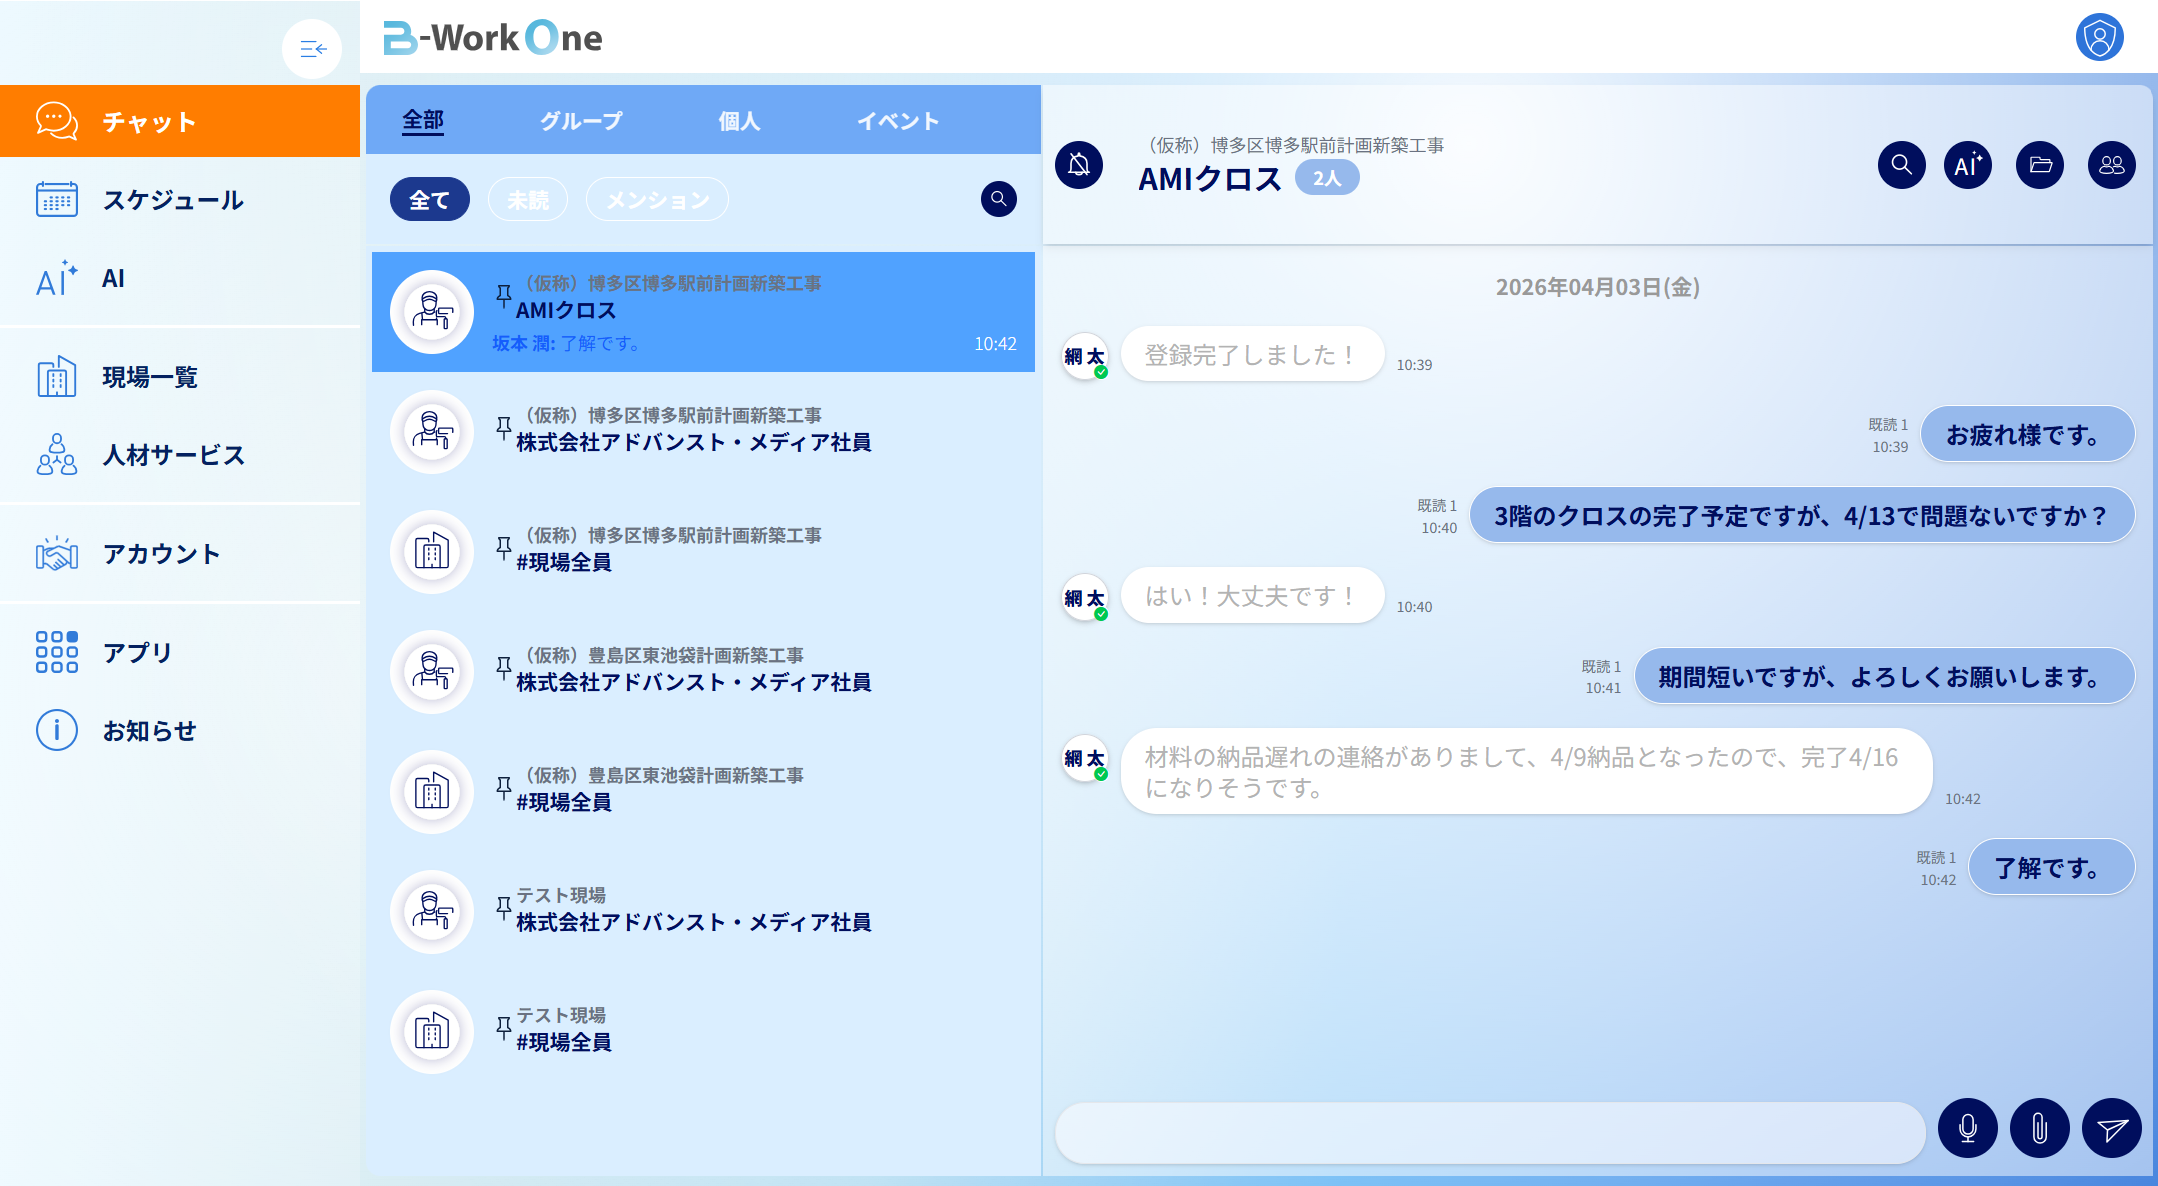2158x1186 pixels.
Task: Click the 2人 member count badge
Action: coord(1326,178)
